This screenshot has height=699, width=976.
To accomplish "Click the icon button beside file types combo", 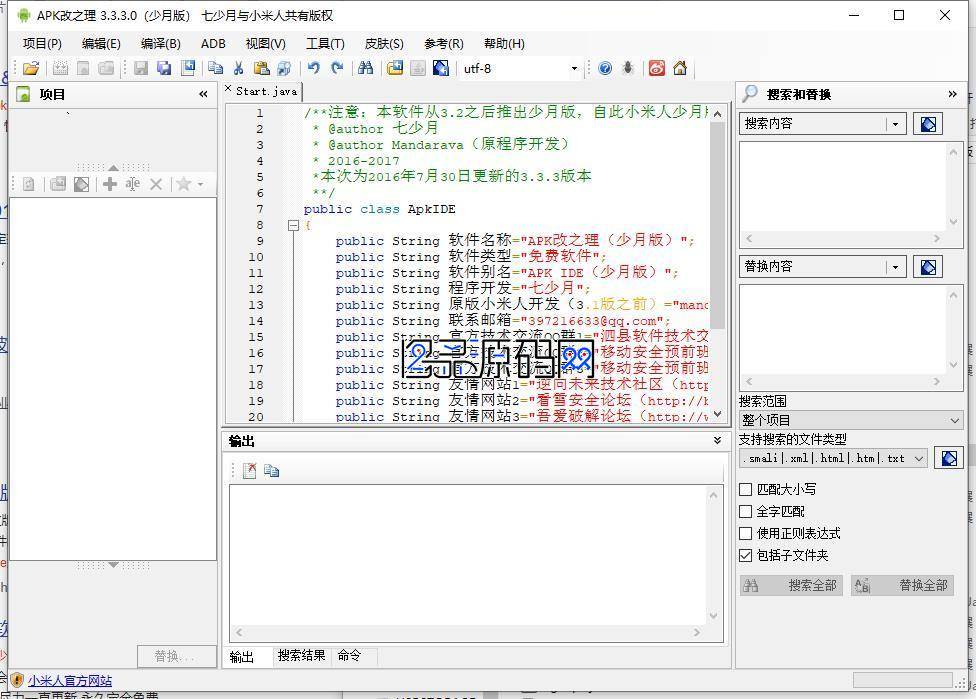I will [949, 459].
